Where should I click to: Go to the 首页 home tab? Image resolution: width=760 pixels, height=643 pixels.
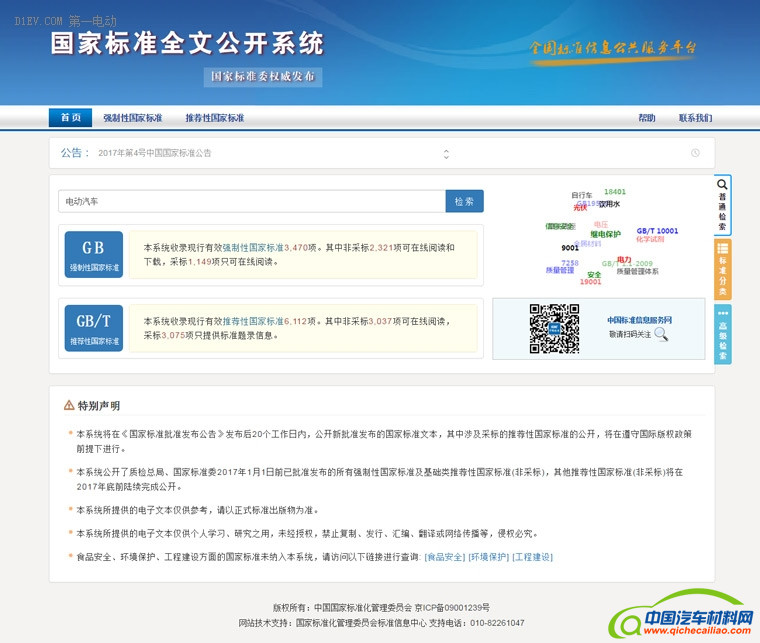(70, 118)
